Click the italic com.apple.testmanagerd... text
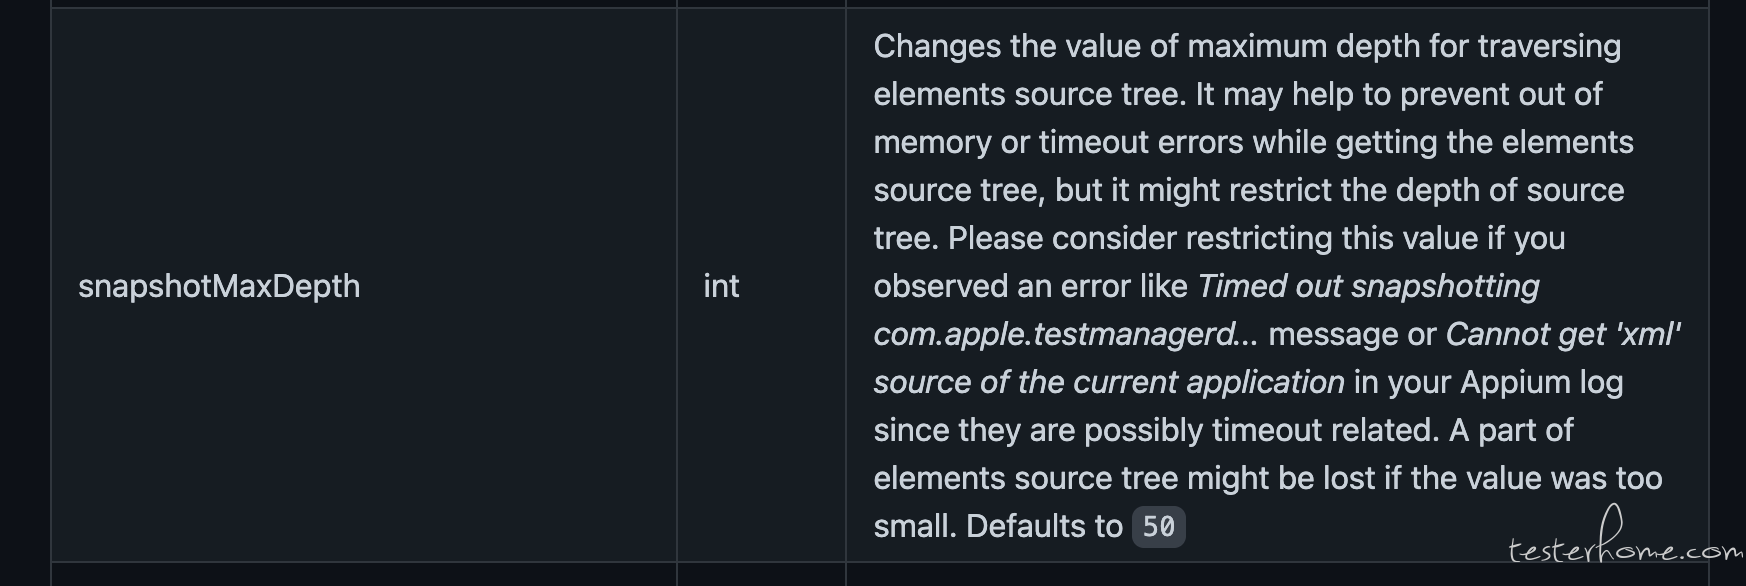Image resolution: width=1746 pixels, height=586 pixels. click(x=1066, y=334)
